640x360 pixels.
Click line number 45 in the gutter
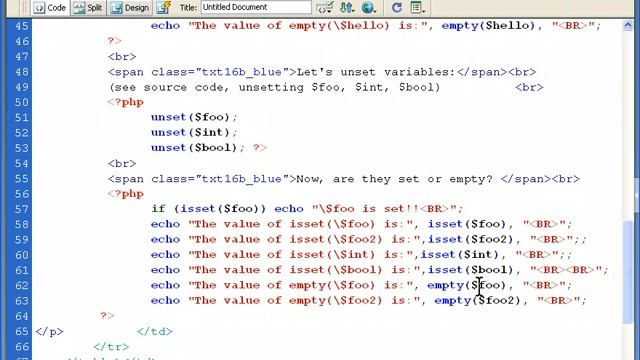point(22,26)
